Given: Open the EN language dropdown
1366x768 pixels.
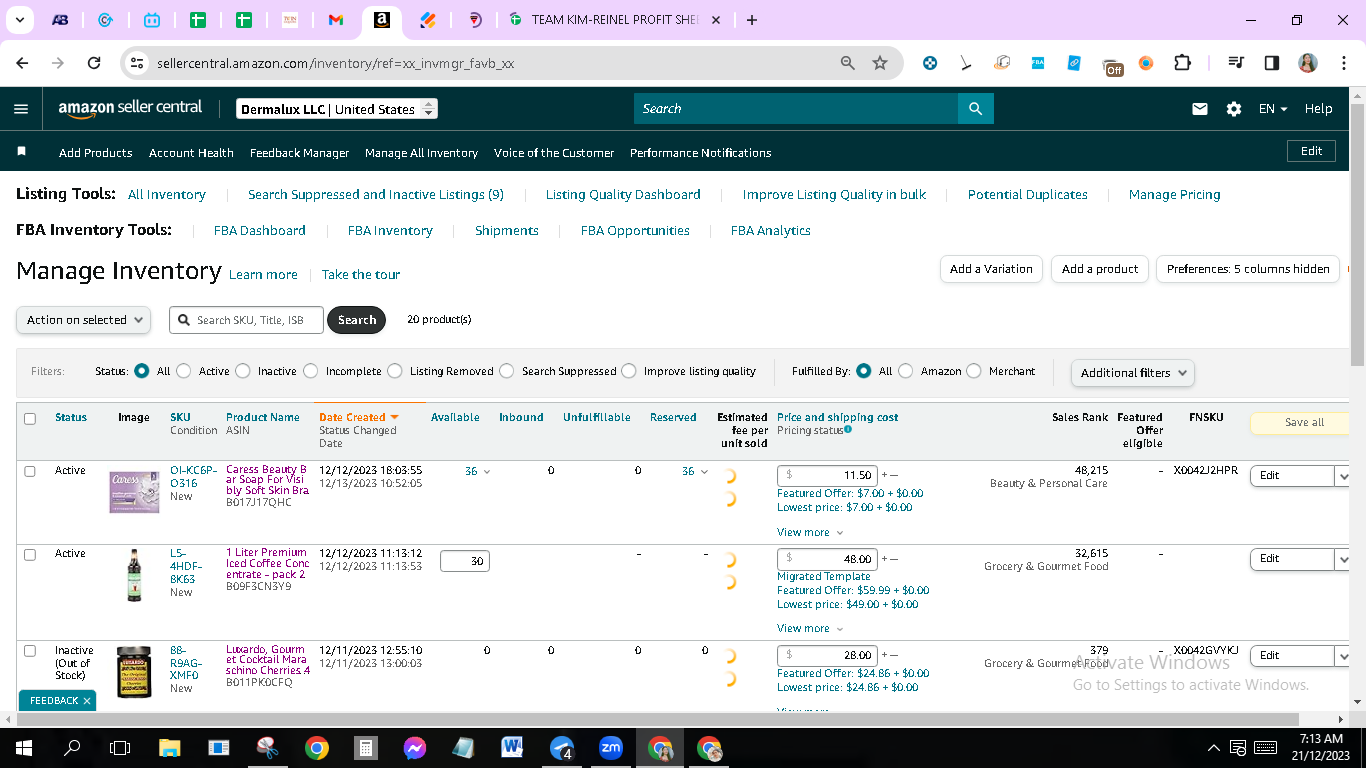Looking at the screenshot, I should [x=1273, y=109].
